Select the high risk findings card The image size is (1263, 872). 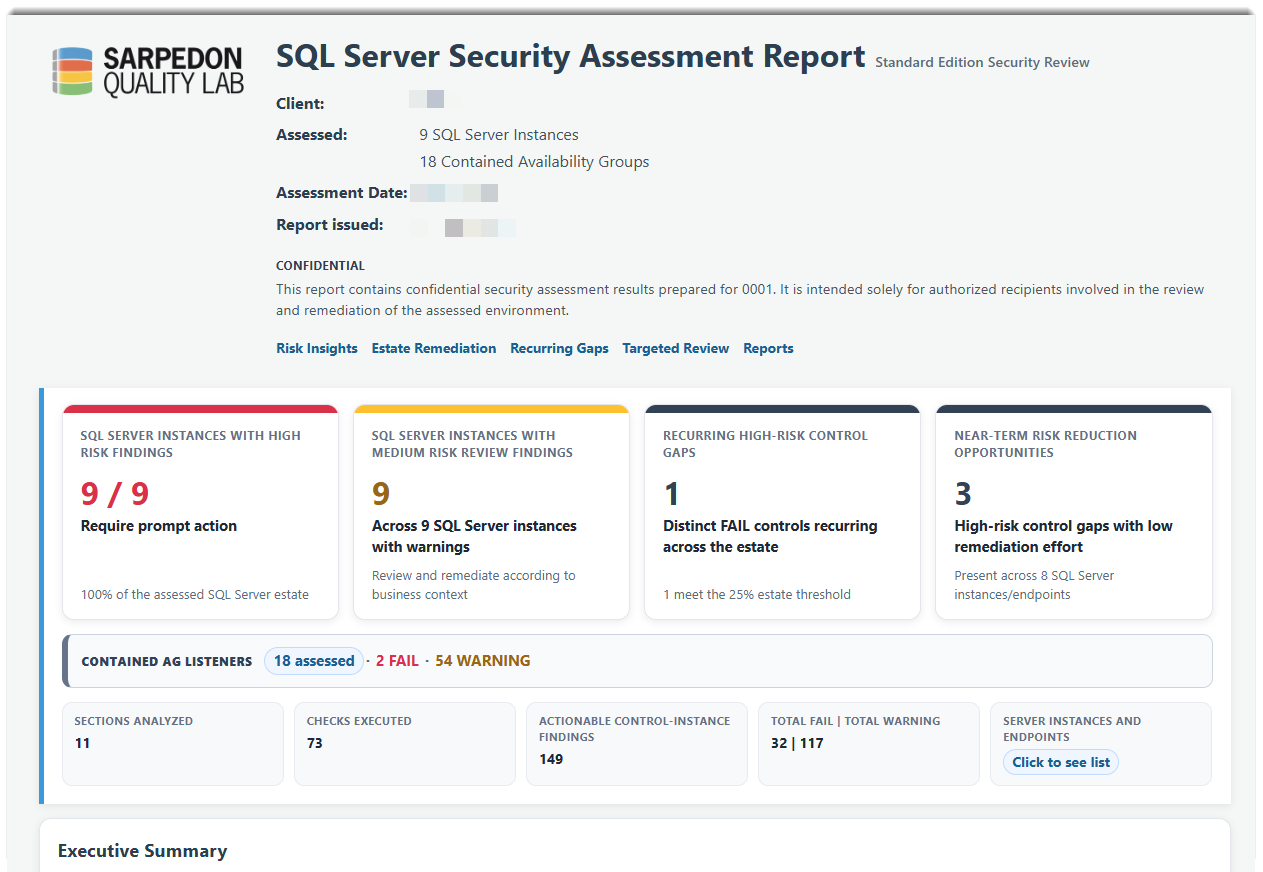(200, 512)
